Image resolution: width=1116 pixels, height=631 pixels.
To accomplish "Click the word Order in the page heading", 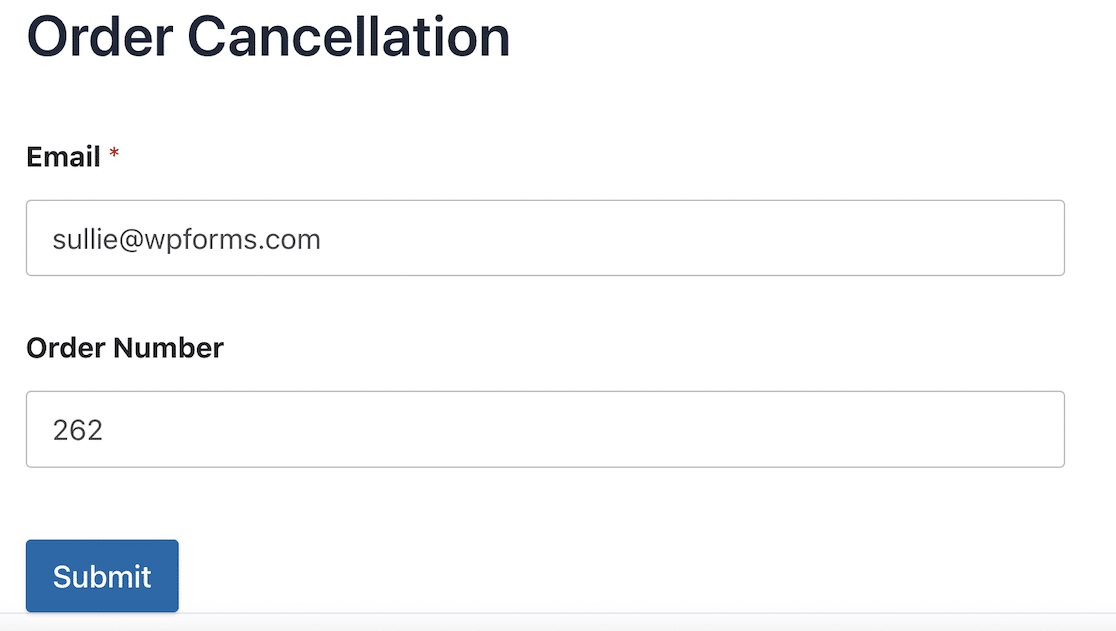I will pyautogui.click(x=98, y=37).
